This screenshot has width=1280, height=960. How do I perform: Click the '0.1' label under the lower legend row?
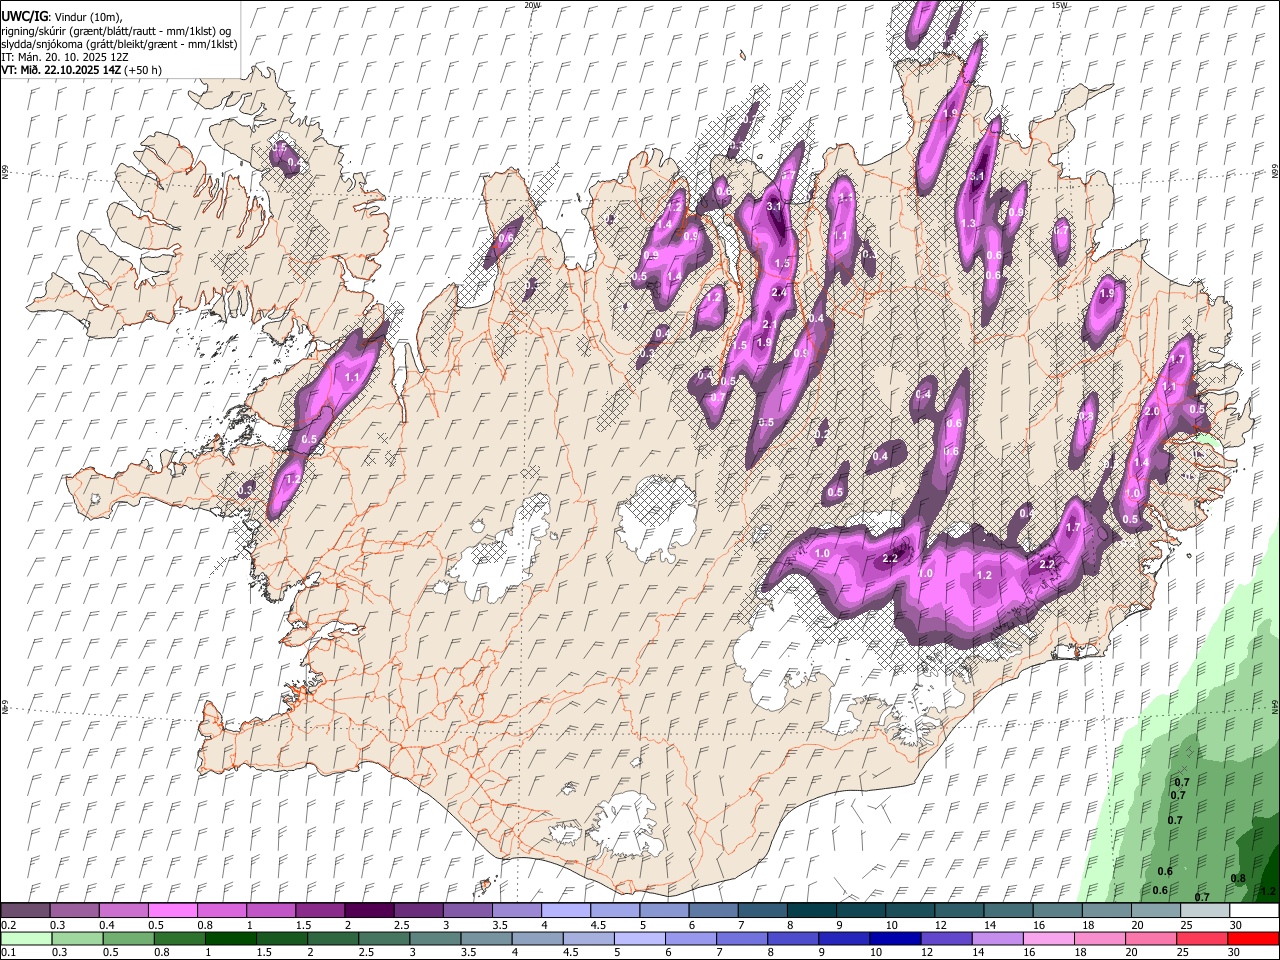(8, 953)
